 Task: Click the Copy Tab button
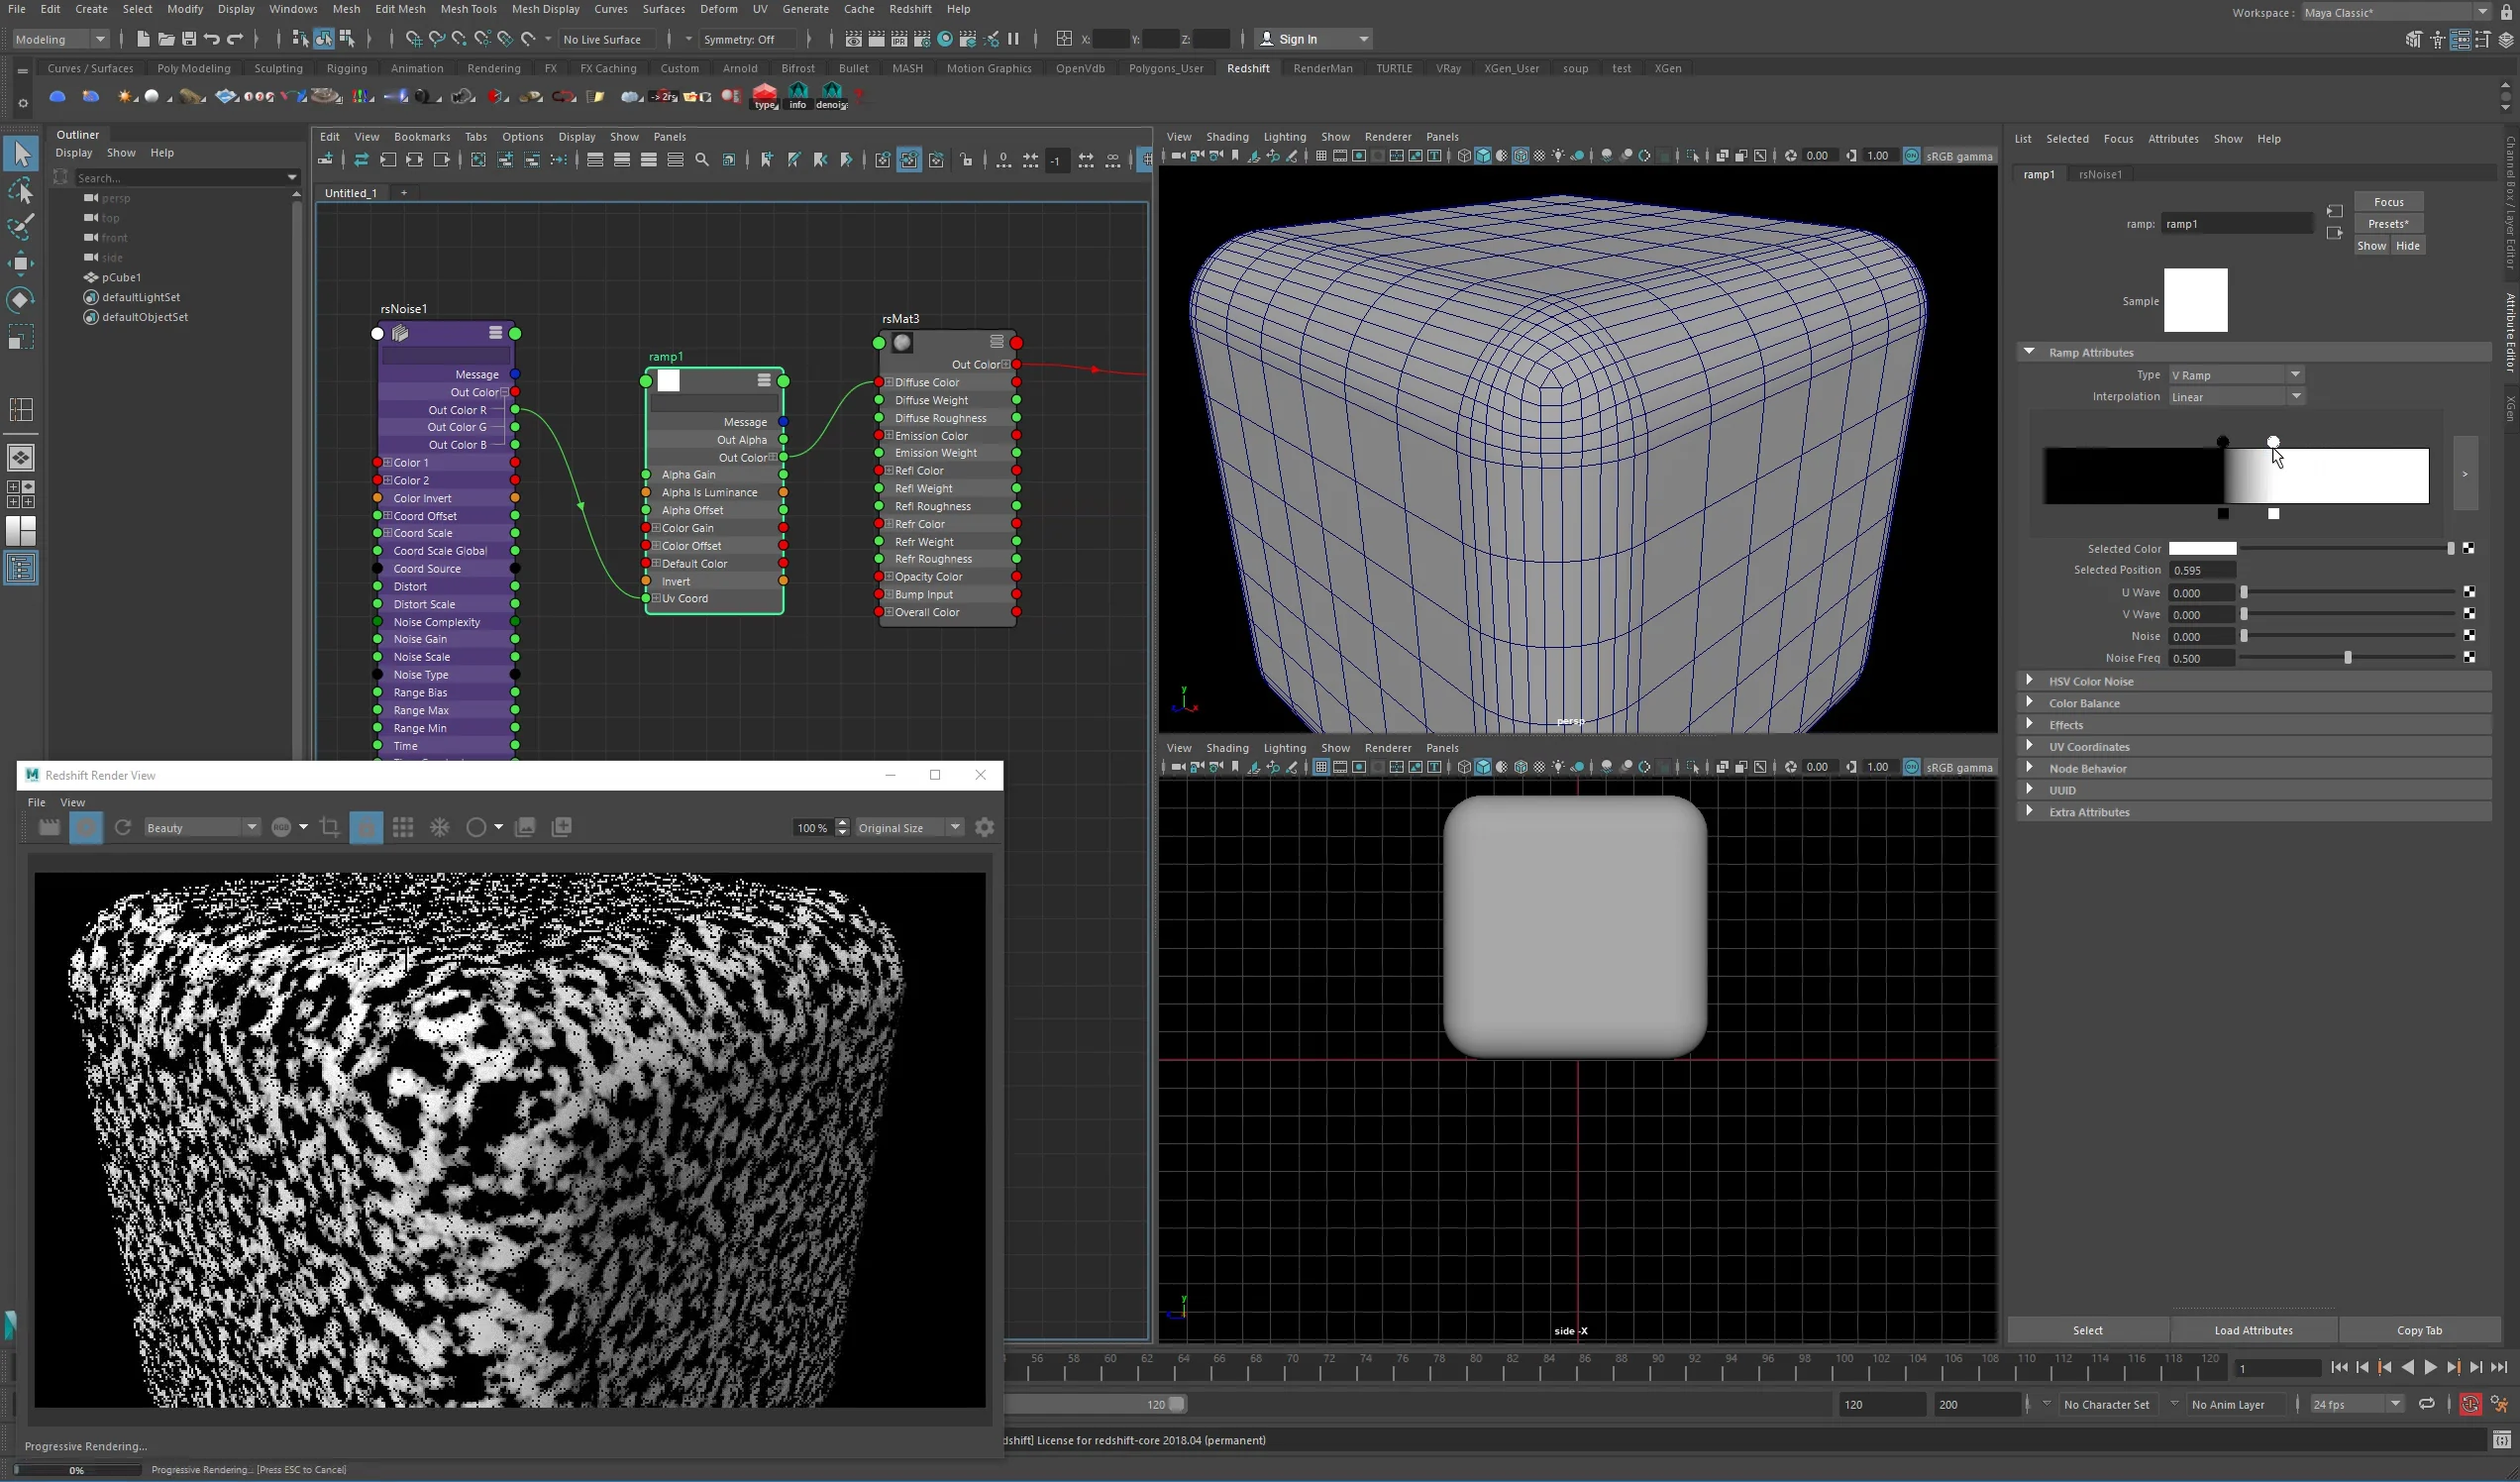click(x=2419, y=1330)
